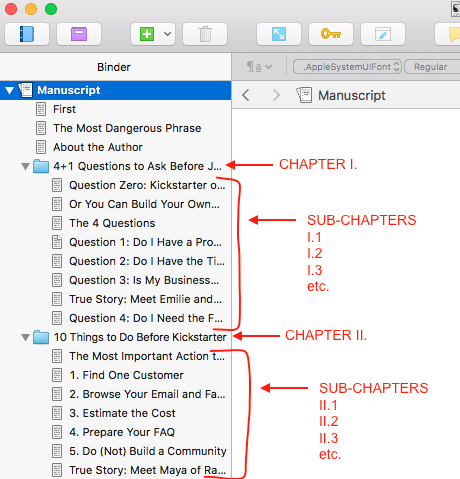Collapse 4+1 Questions folder triangle

point(25,166)
